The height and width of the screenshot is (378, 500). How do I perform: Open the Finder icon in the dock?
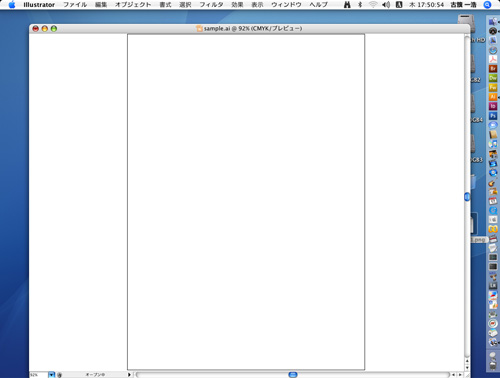click(493, 22)
